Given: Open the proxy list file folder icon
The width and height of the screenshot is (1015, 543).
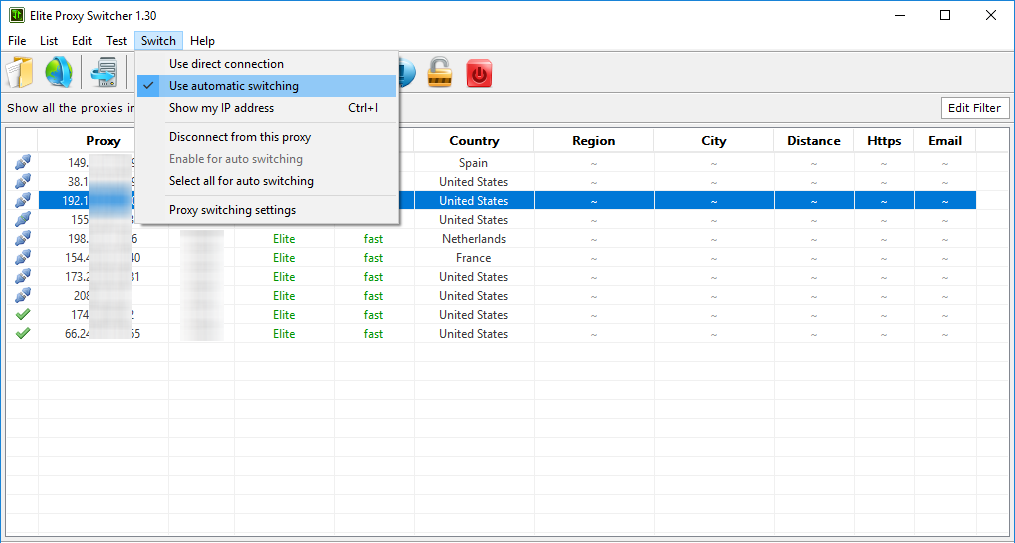Looking at the screenshot, I should (19, 72).
